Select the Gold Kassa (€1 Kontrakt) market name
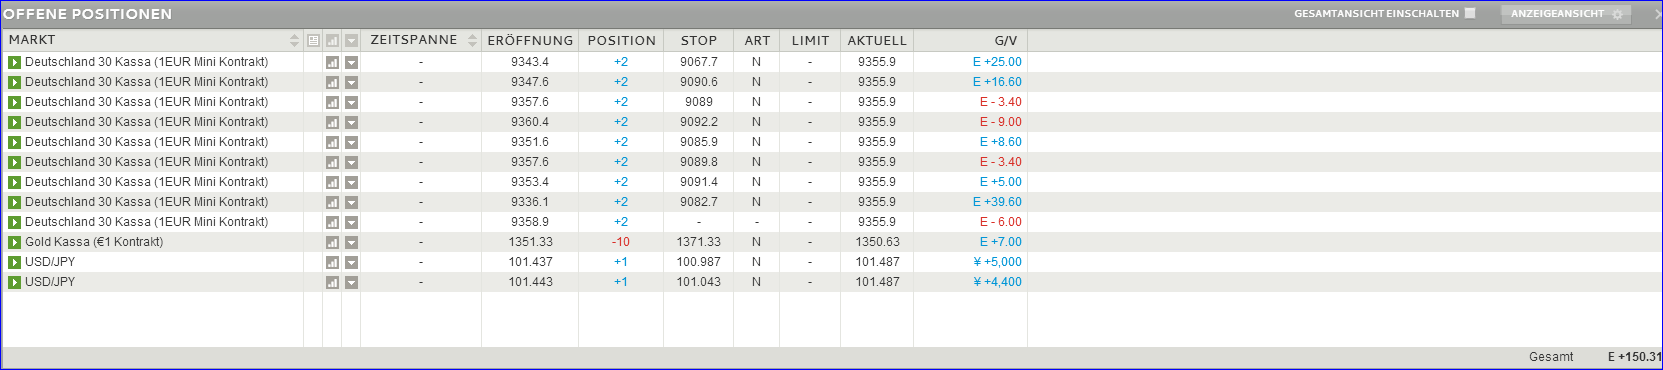 click(x=94, y=242)
